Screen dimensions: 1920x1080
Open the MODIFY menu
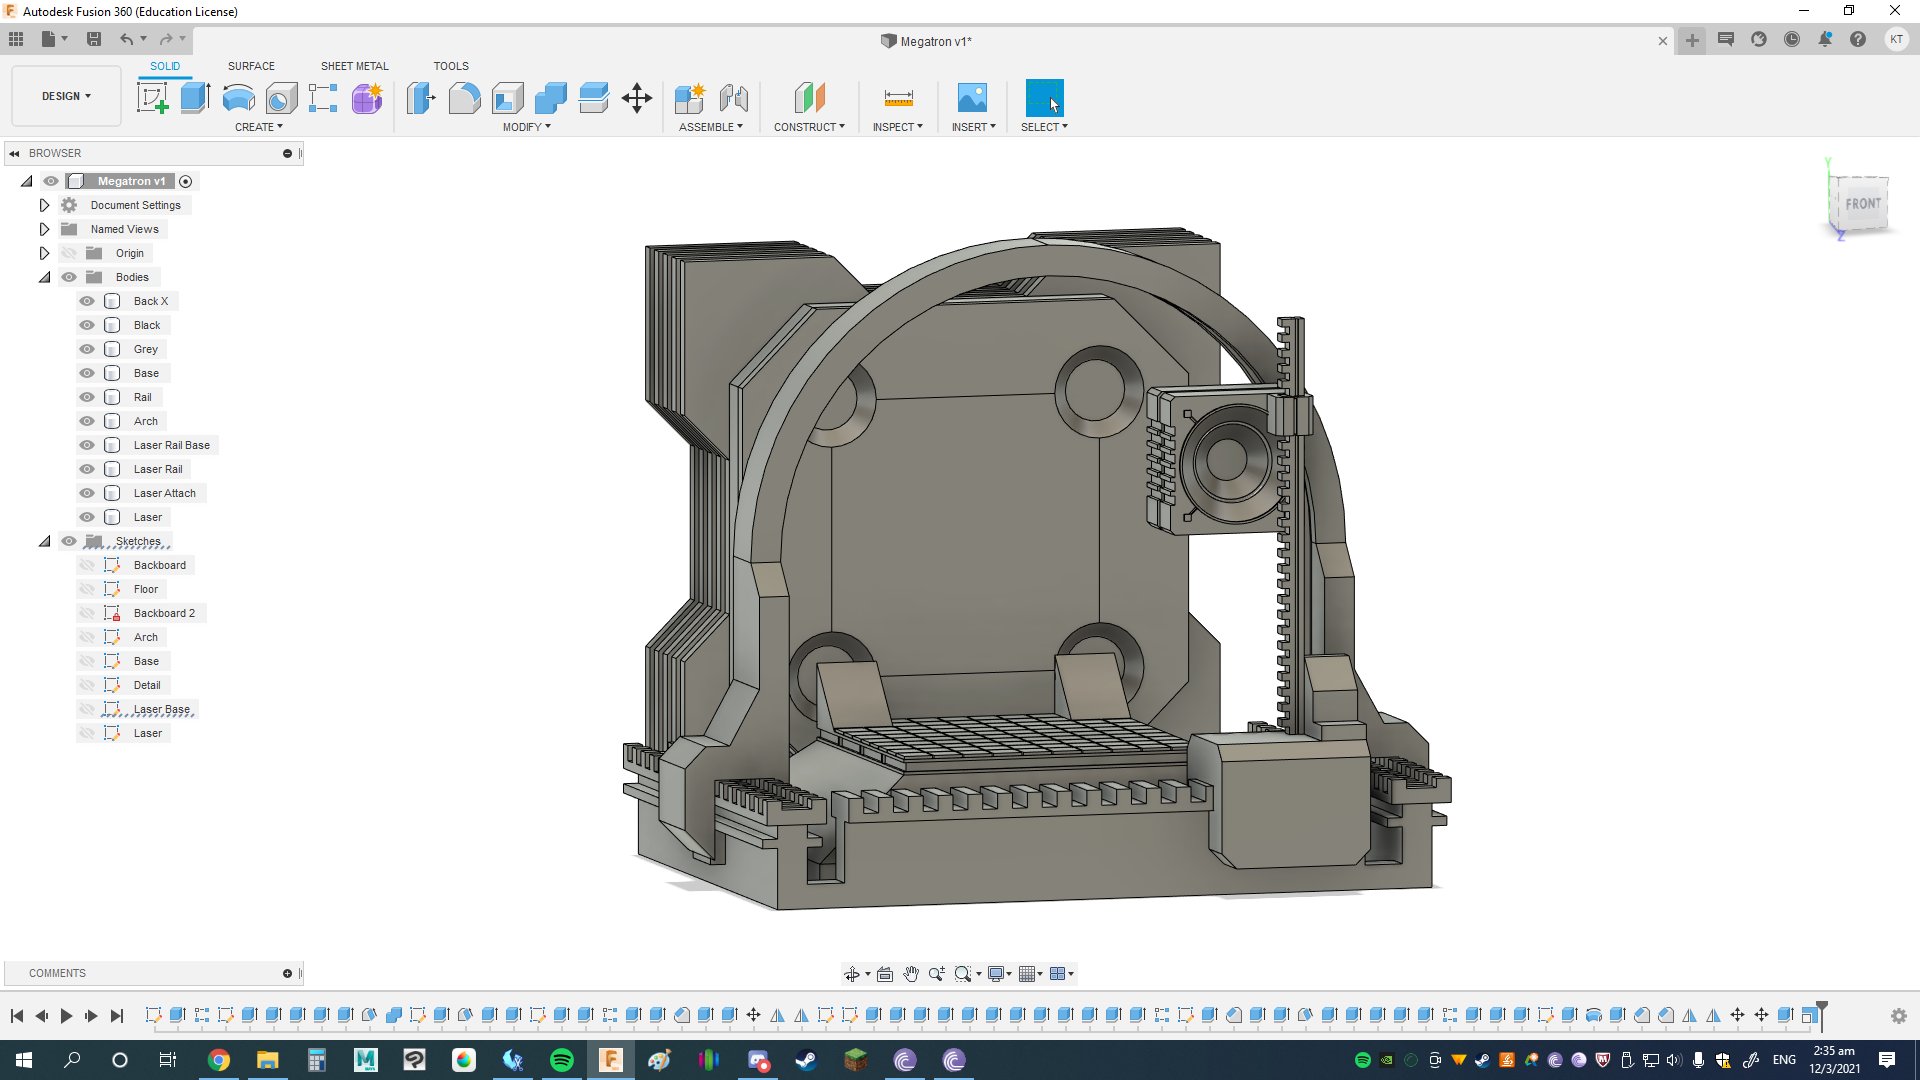coord(526,127)
